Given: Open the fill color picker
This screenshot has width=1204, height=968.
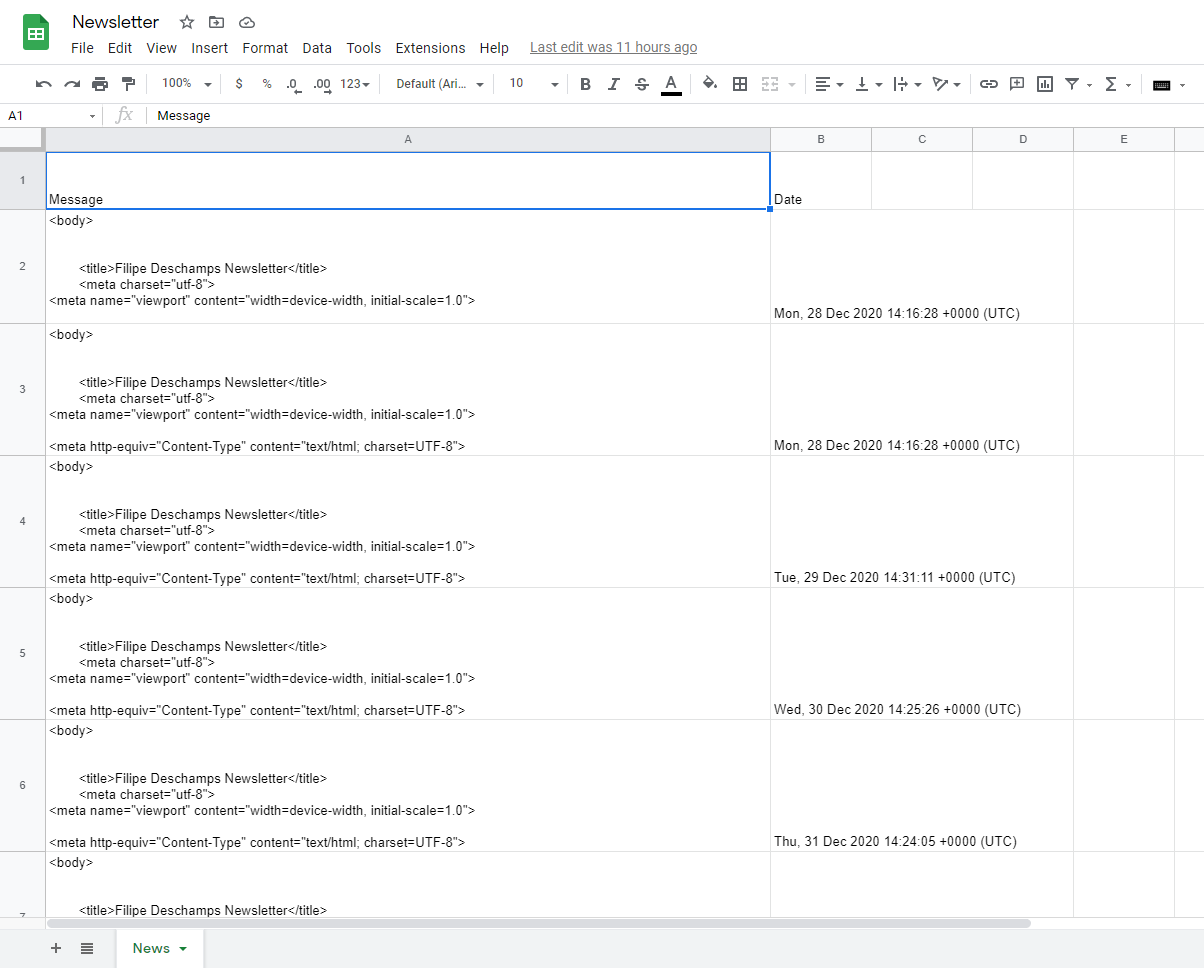Looking at the screenshot, I should tap(710, 84).
